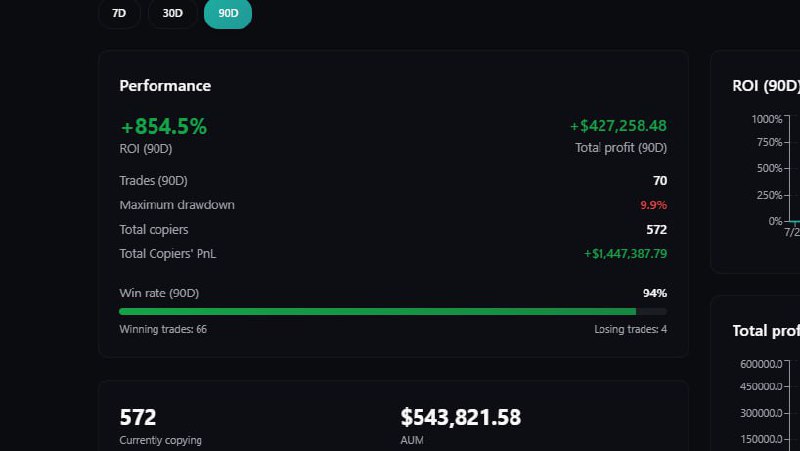Click the 600000.0 axis label on profit chart

[x=761, y=364]
